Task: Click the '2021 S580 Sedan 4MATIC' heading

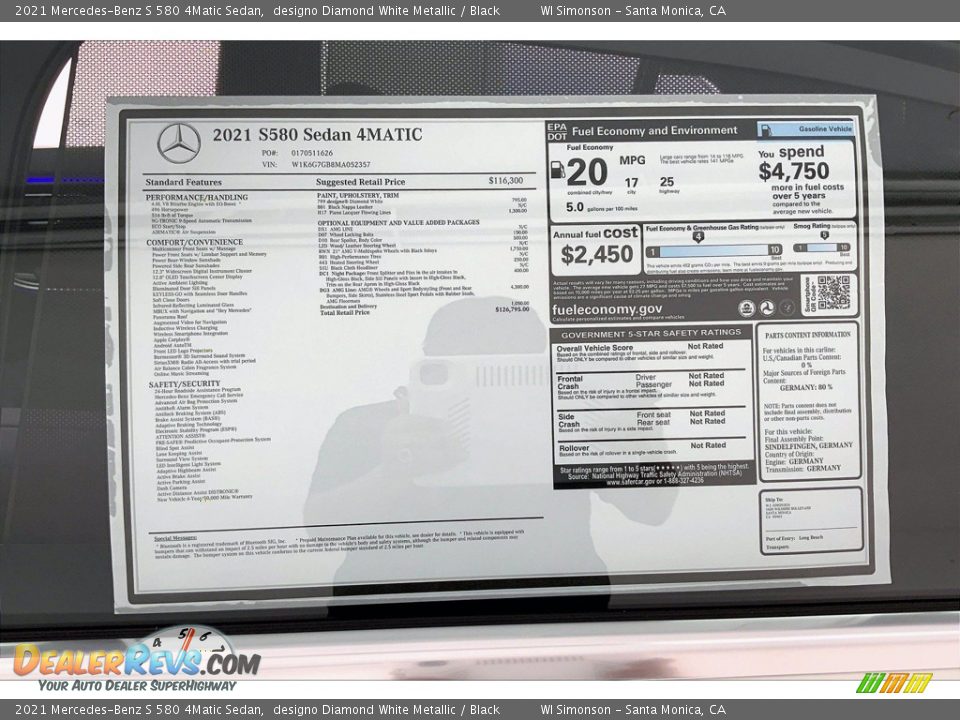Action: (x=317, y=135)
